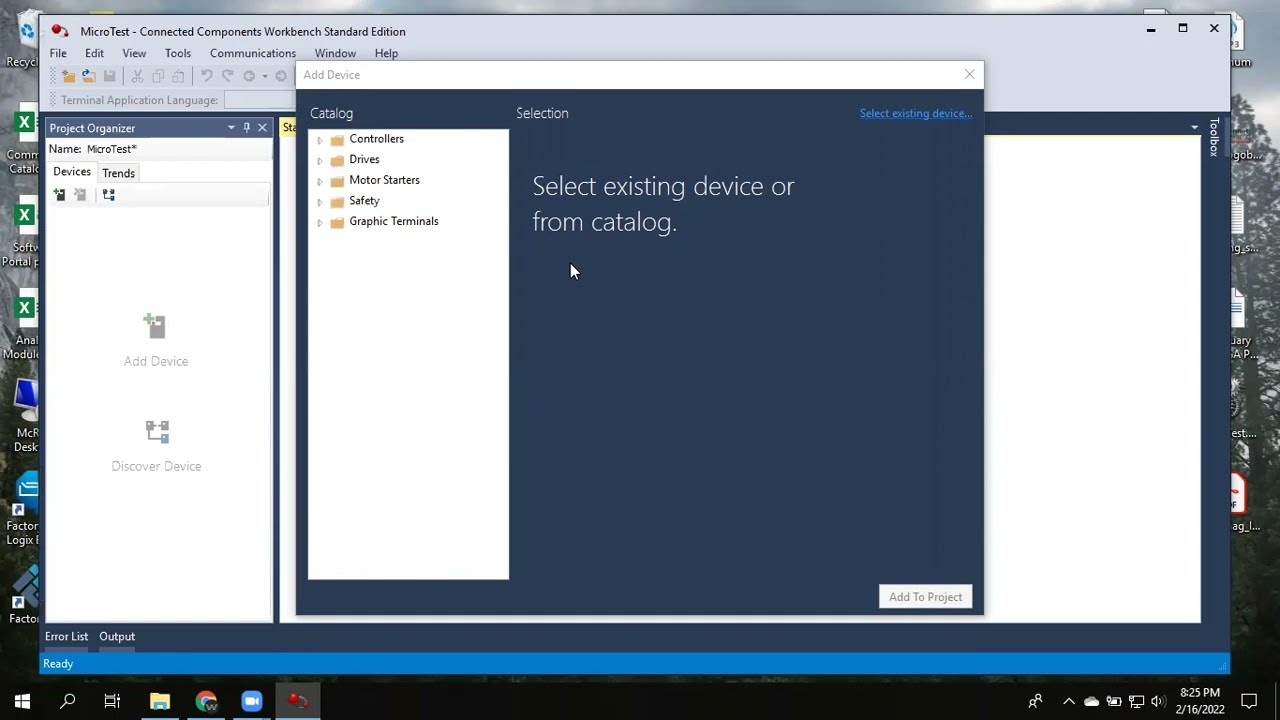Switch to the Trends tab
Viewport: 1280px width, 720px height.
click(x=118, y=173)
